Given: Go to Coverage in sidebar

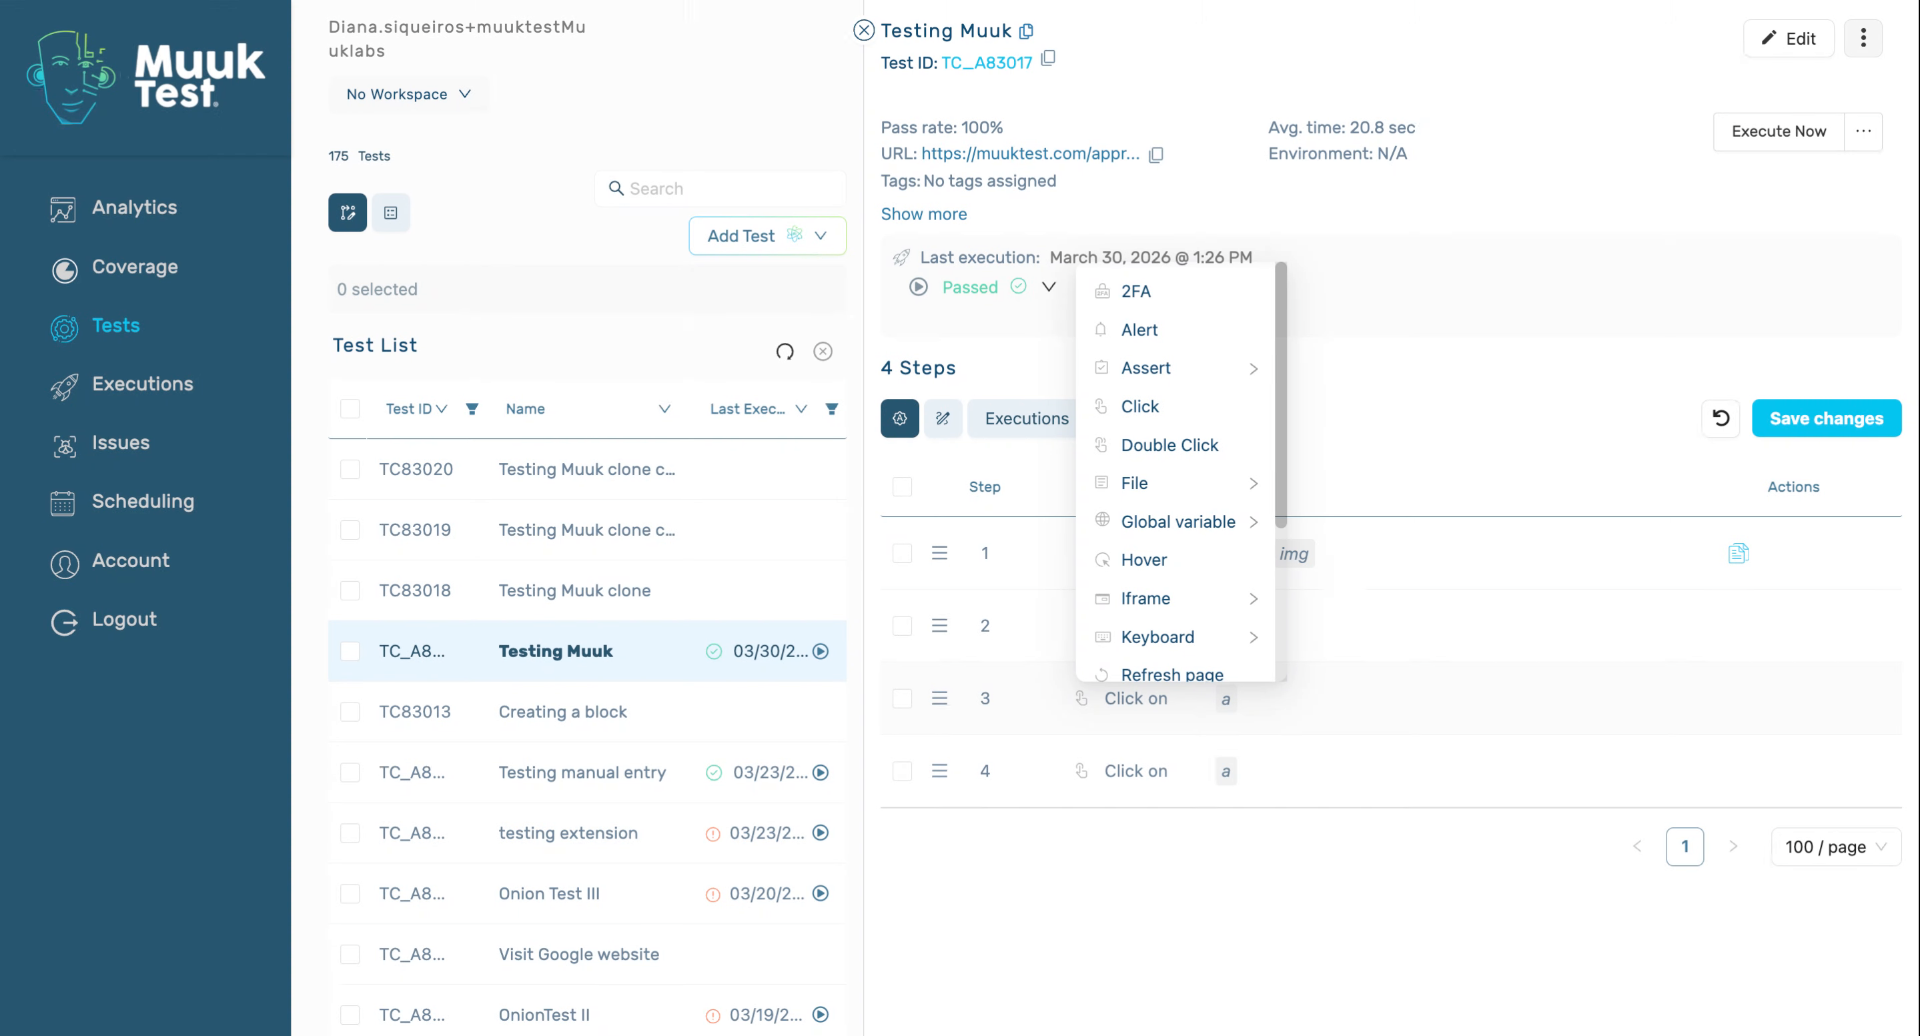Looking at the screenshot, I should [114, 268].
